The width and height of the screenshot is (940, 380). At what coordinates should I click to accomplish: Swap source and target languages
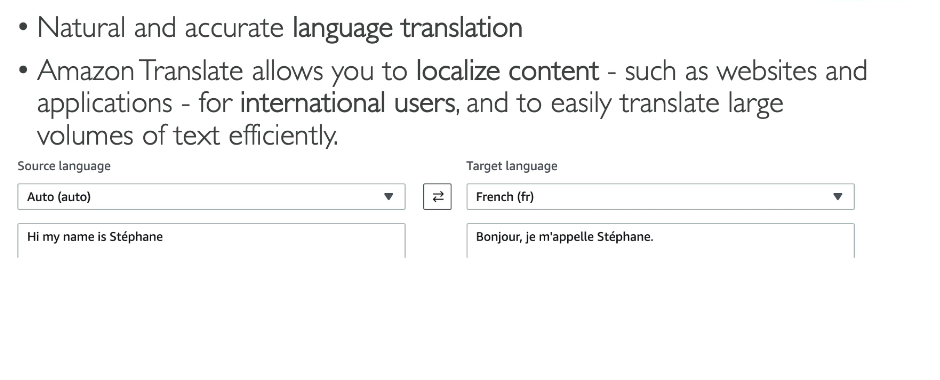[437, 197]
